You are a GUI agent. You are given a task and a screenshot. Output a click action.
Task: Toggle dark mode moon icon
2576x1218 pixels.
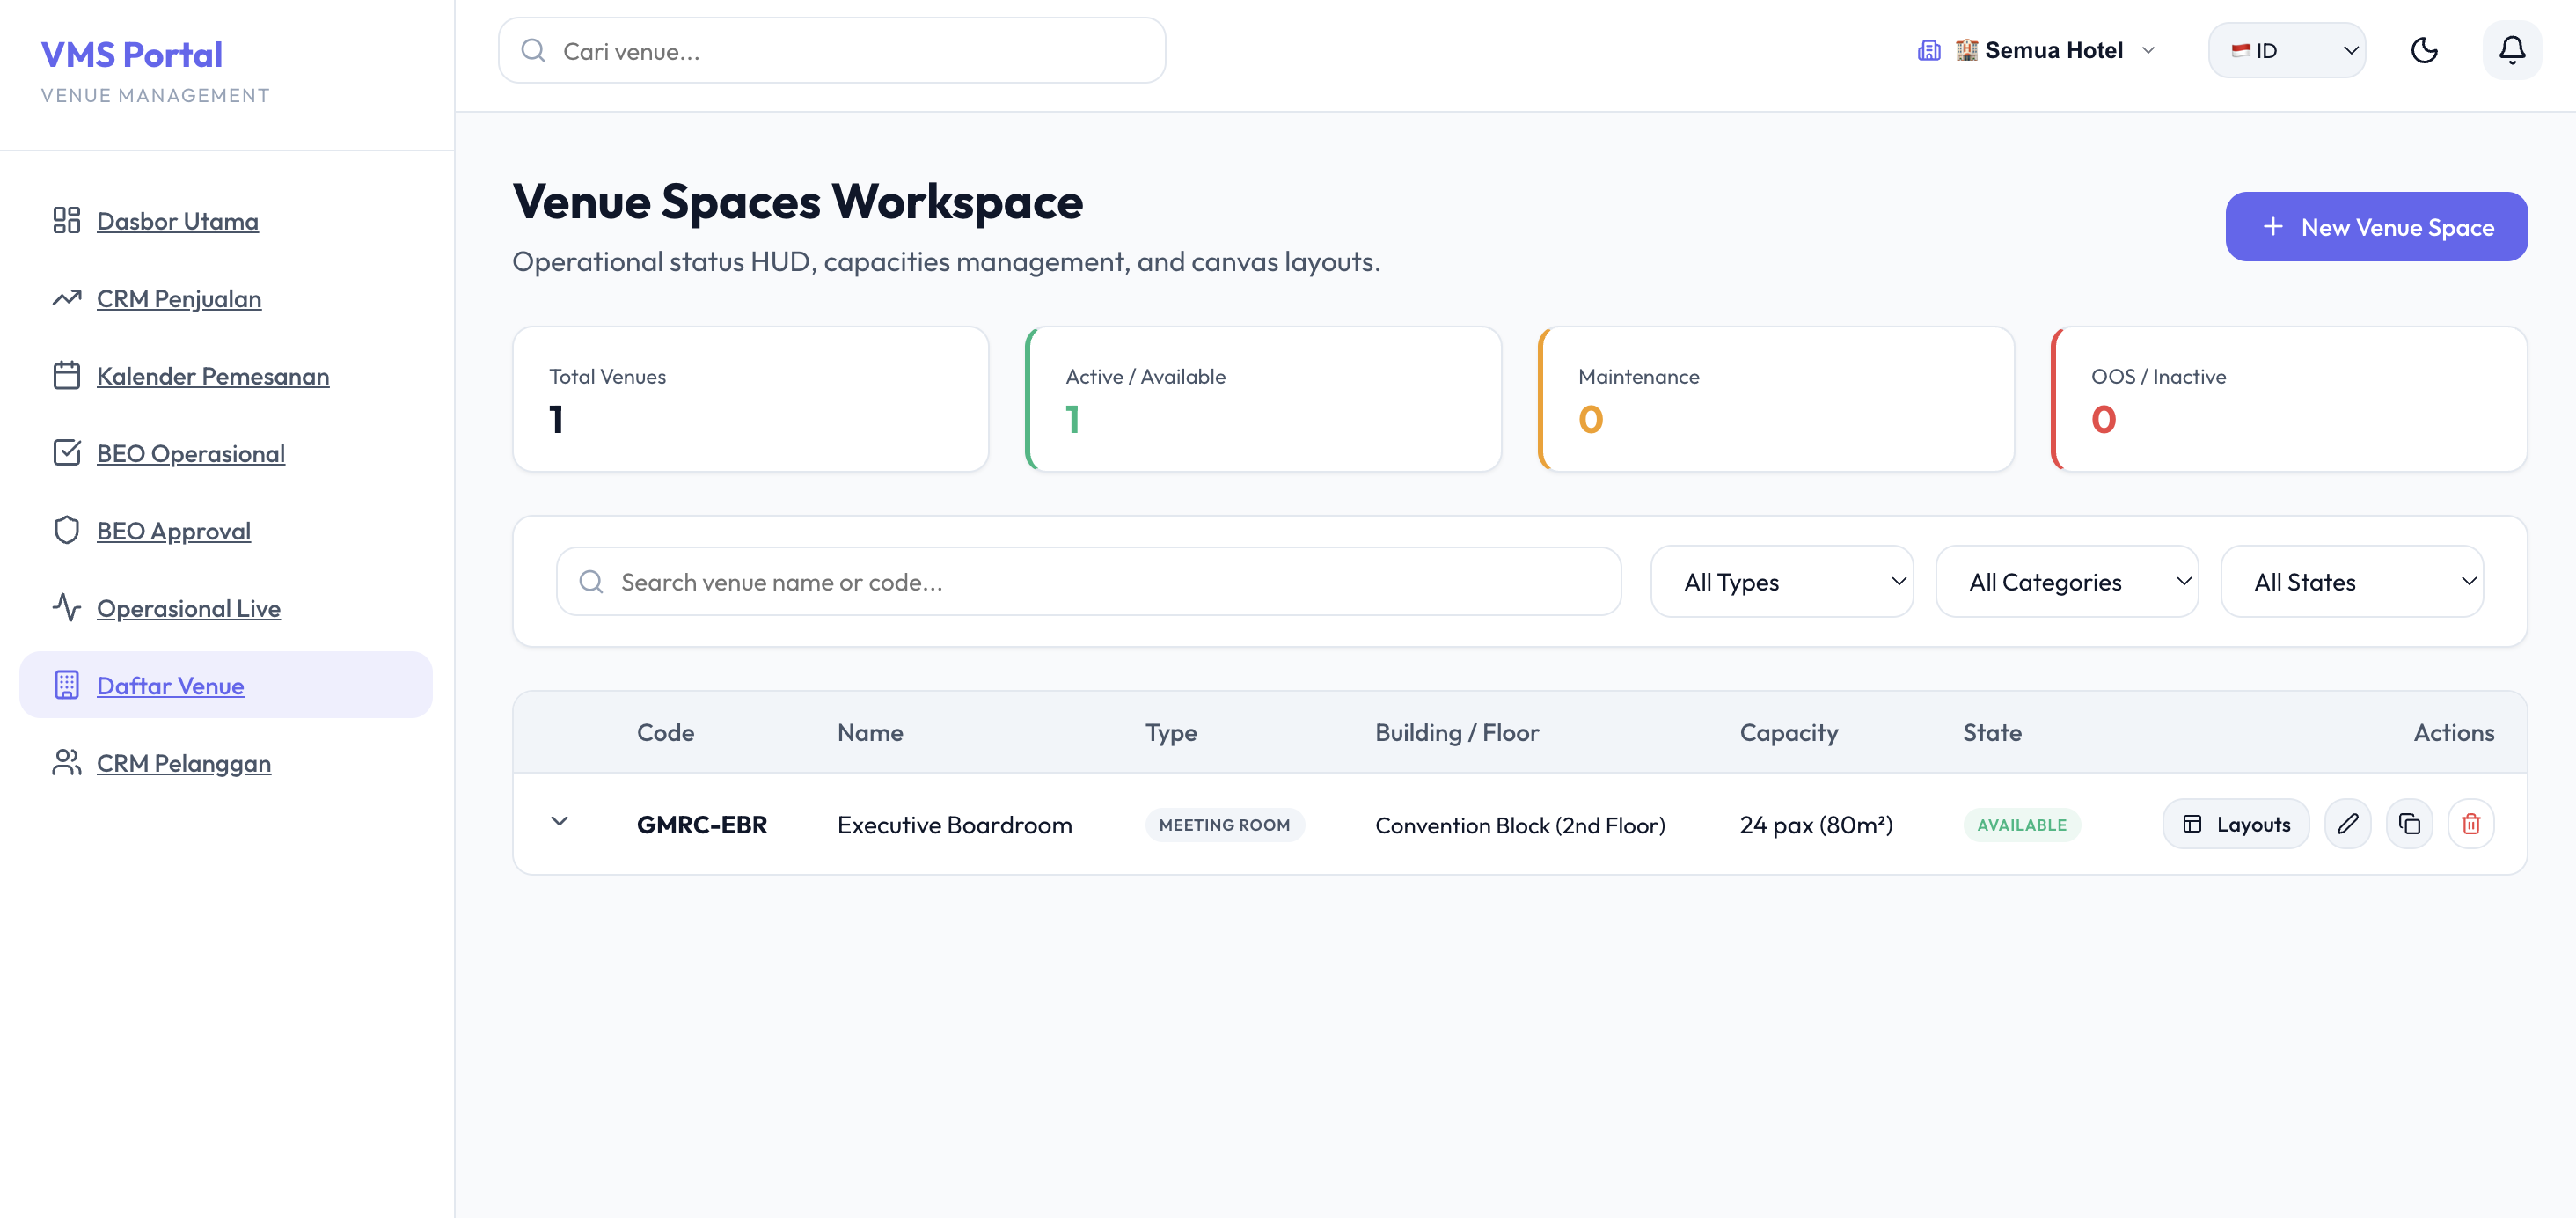pyautogui.click(x=2424, y=50)
